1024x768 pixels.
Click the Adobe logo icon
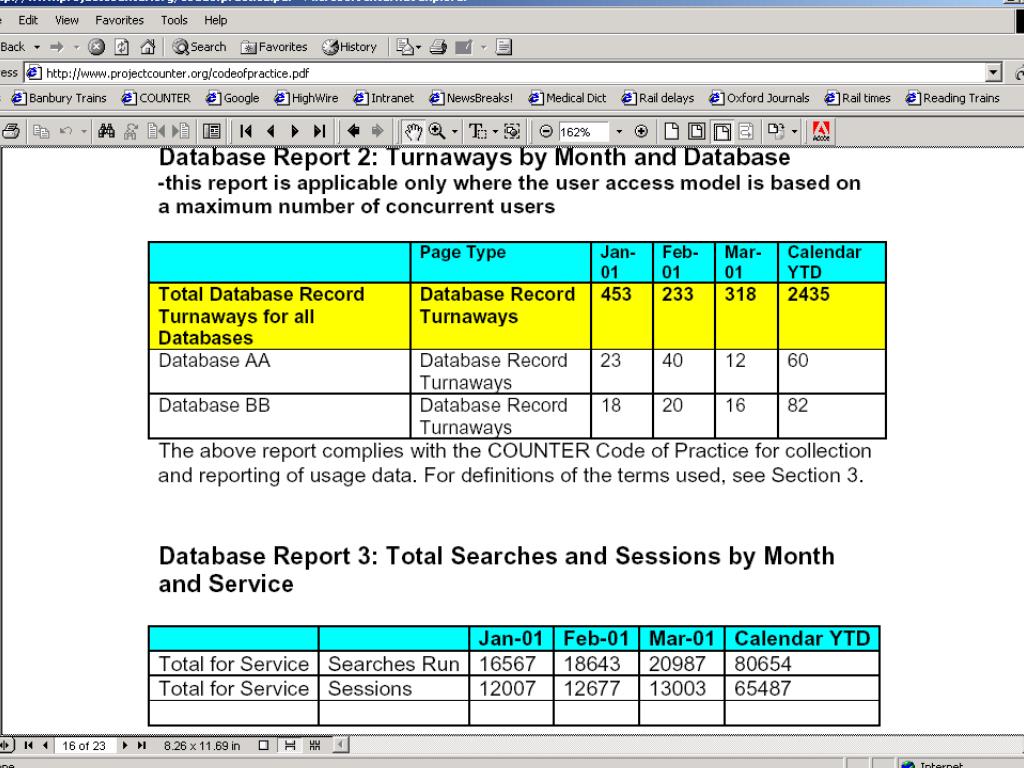pyautogui.click(x=821, y=131)
